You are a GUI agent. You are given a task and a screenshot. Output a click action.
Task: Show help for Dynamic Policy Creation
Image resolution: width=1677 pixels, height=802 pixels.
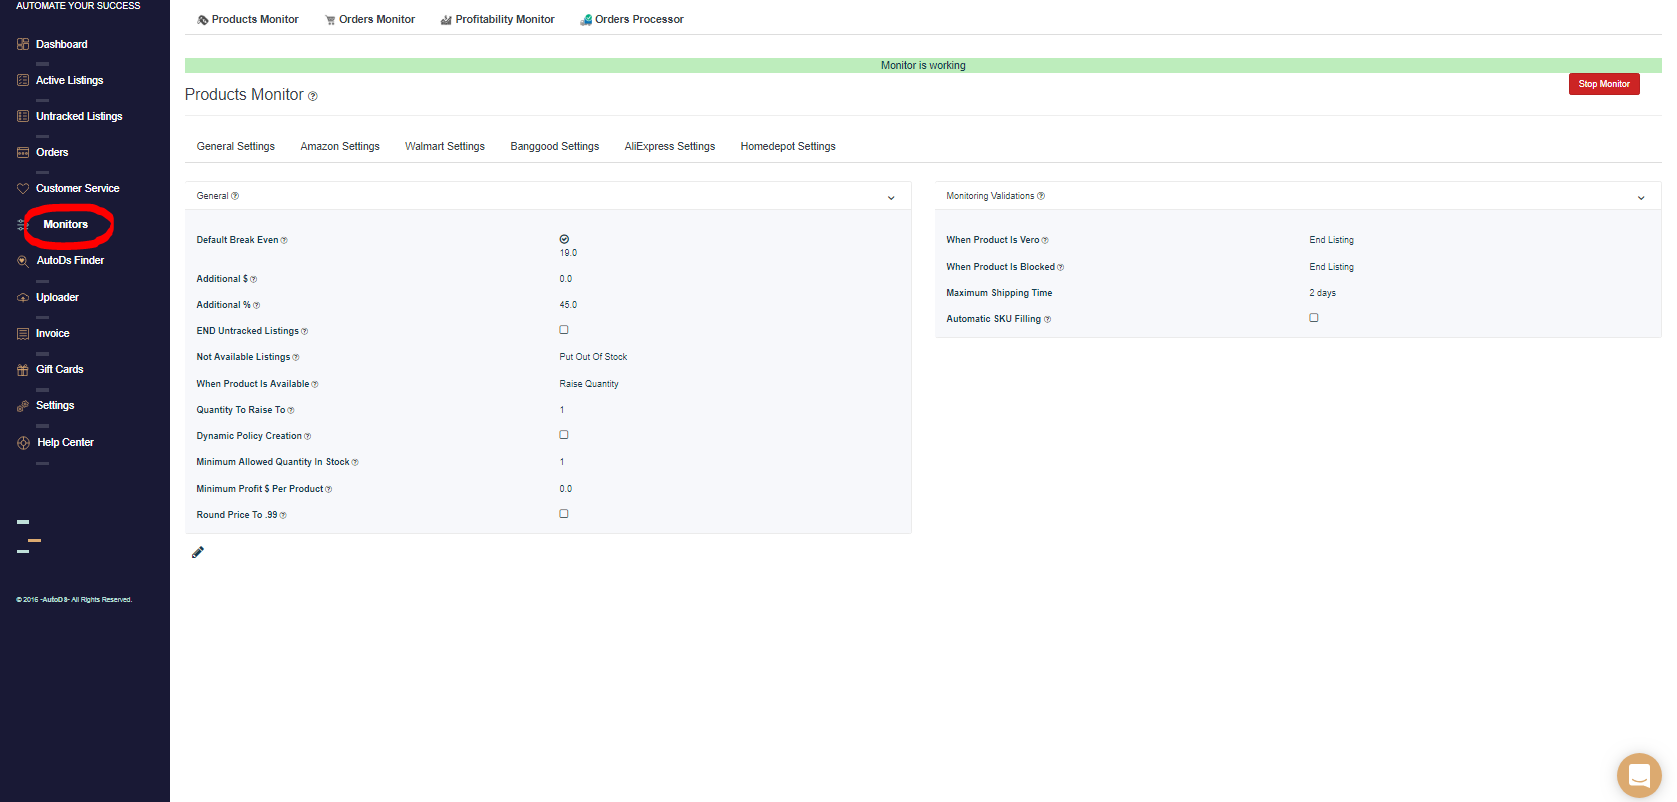307,436
